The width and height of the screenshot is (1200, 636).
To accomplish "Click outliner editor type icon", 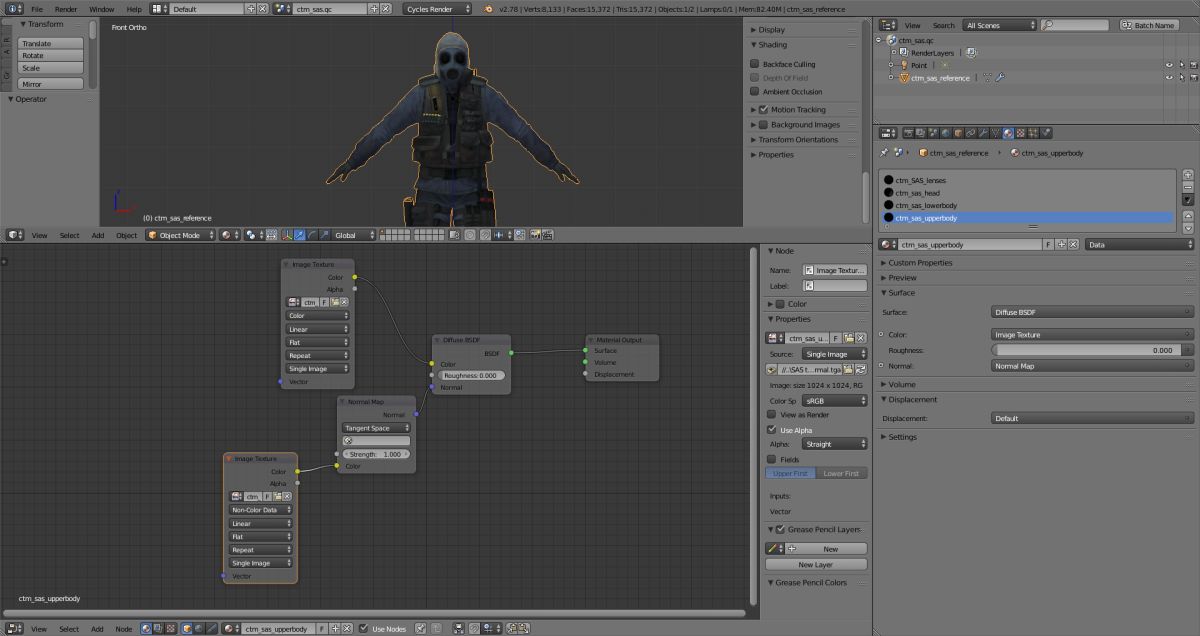I will pyautogui.click(x=888, y=25).
